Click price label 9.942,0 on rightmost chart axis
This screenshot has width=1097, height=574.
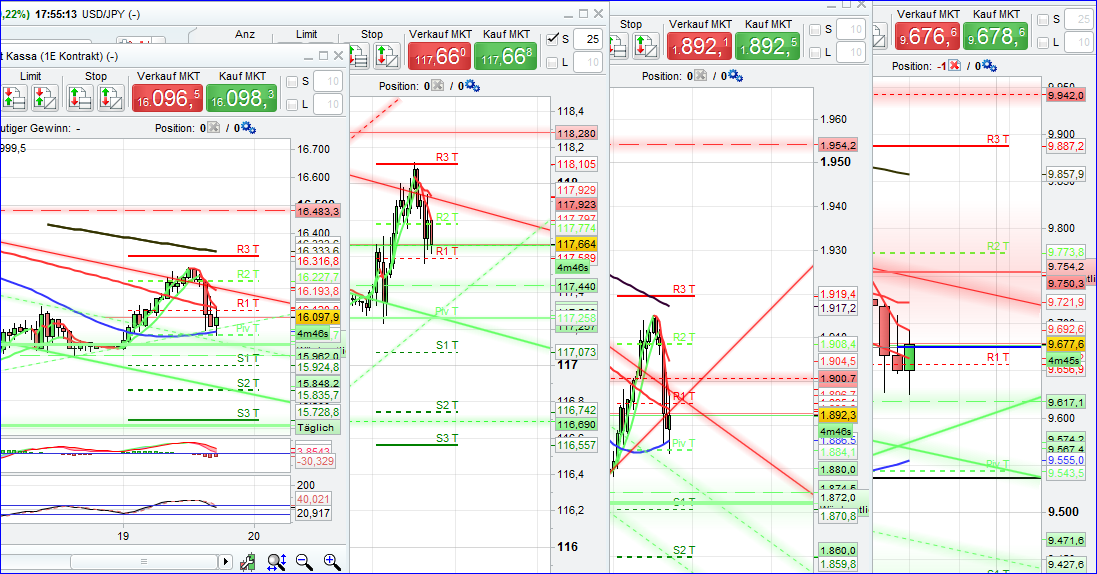[x=1066, y=95]
